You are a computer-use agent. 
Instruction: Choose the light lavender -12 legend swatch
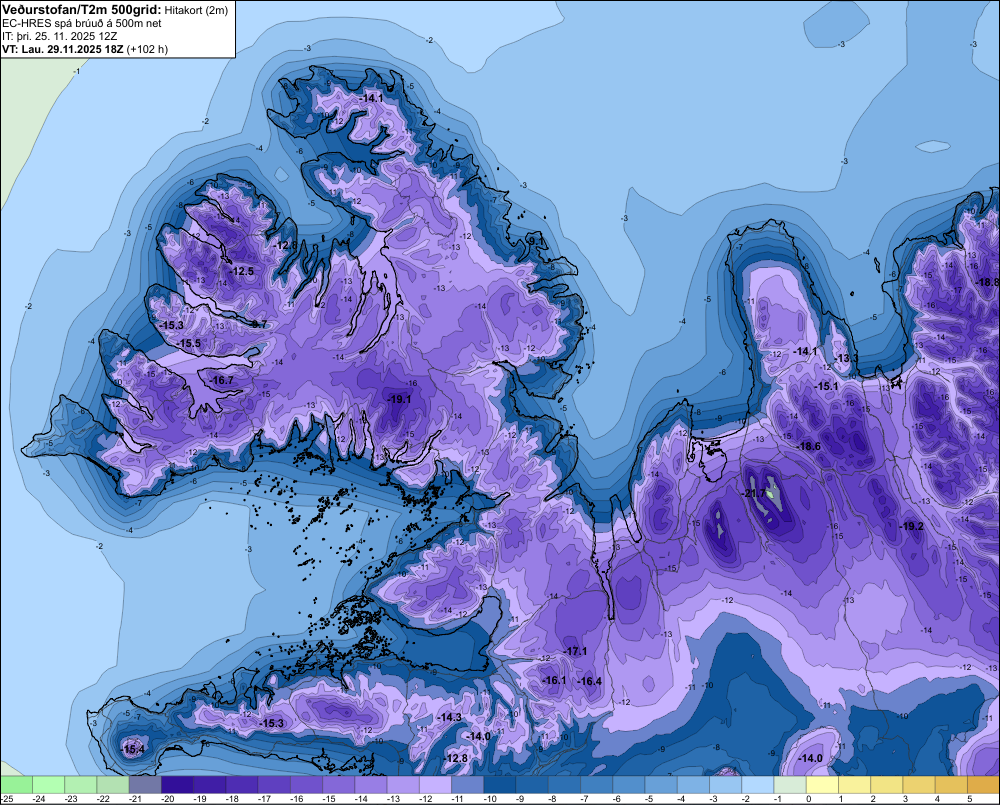tap(436, 785)
